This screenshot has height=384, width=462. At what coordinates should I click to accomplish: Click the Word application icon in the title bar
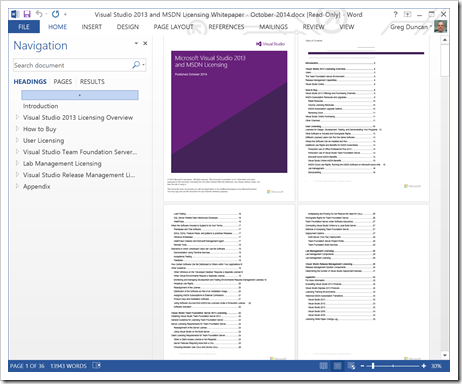(15, 14)
